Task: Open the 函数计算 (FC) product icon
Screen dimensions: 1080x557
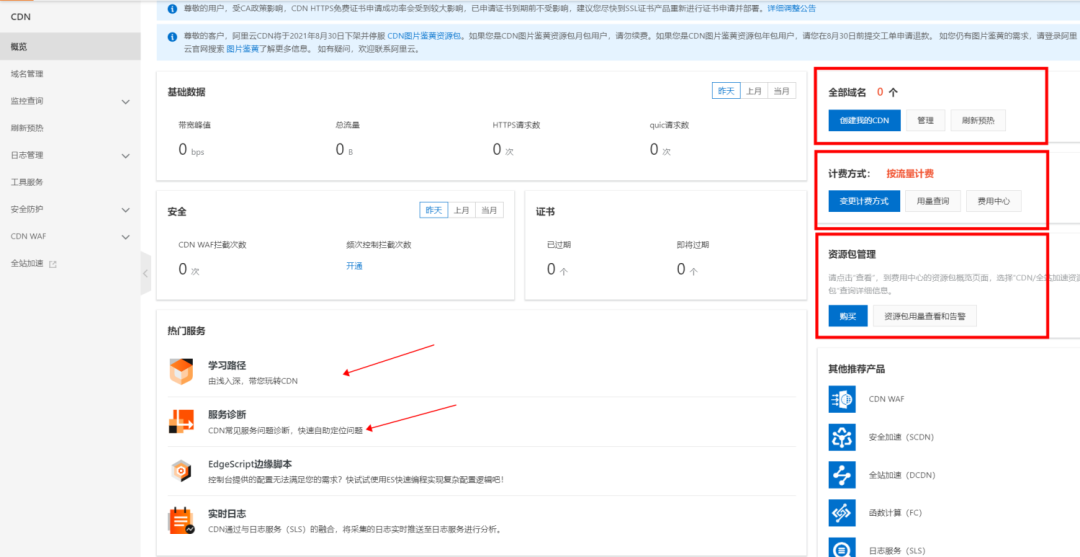Action: pyautogui.click(x=842, y=512)
